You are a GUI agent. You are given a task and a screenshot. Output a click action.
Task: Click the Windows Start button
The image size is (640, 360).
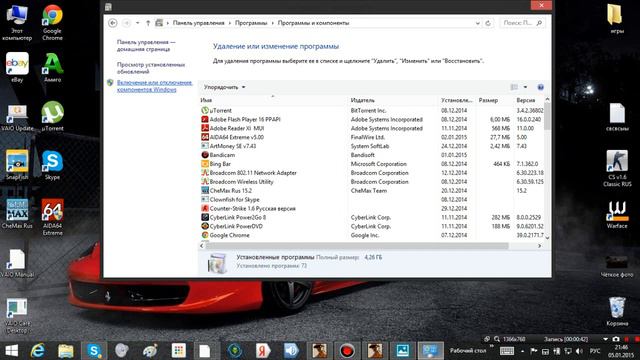click(x=11, y=351)
